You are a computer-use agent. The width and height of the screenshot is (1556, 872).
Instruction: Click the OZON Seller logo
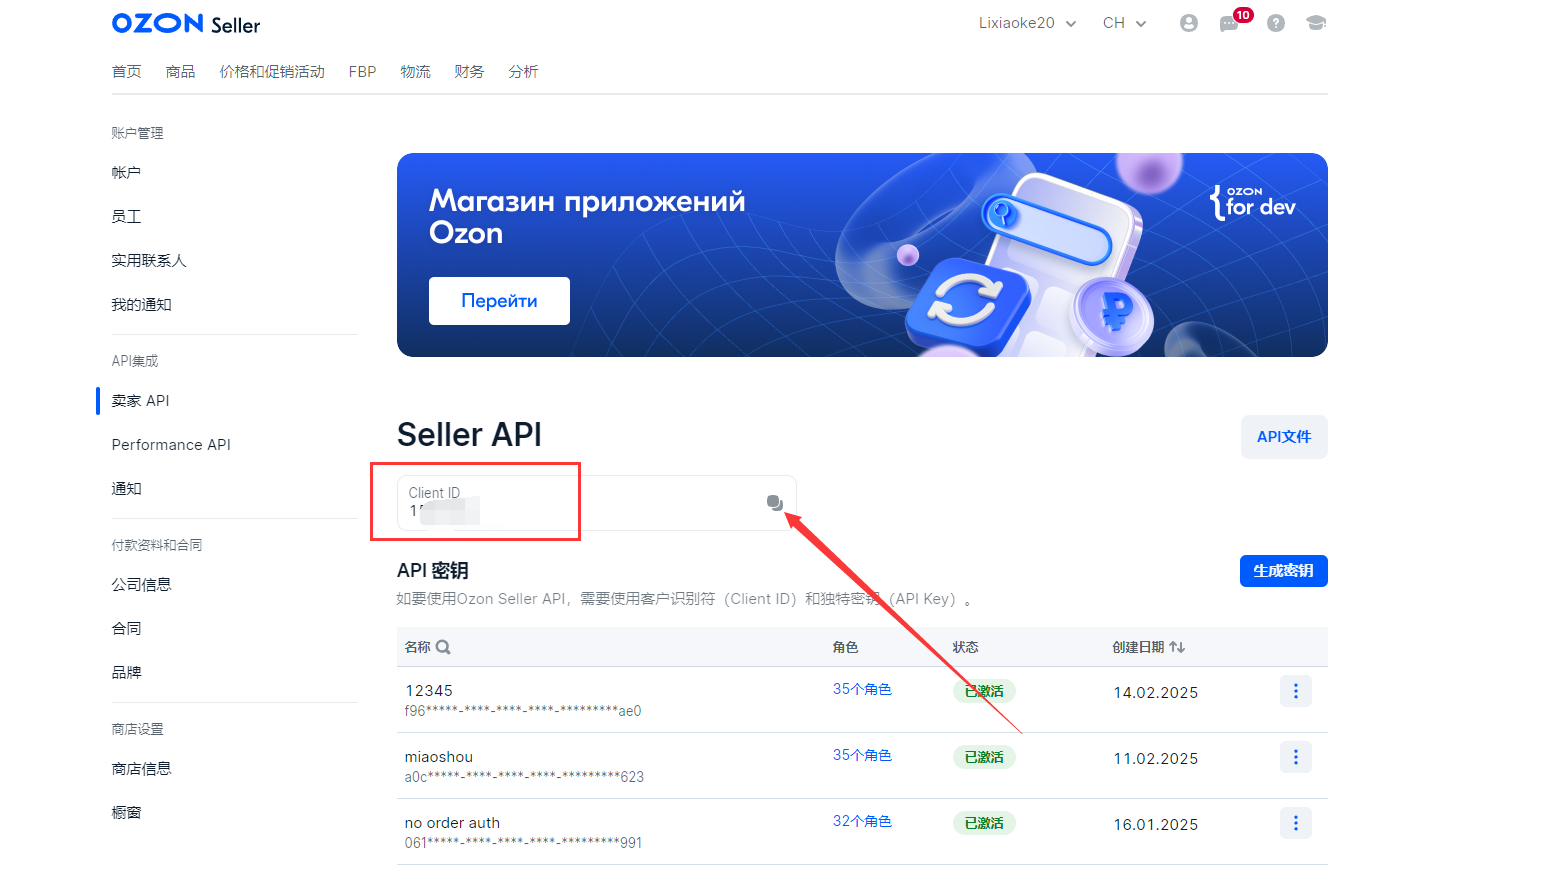186,24
